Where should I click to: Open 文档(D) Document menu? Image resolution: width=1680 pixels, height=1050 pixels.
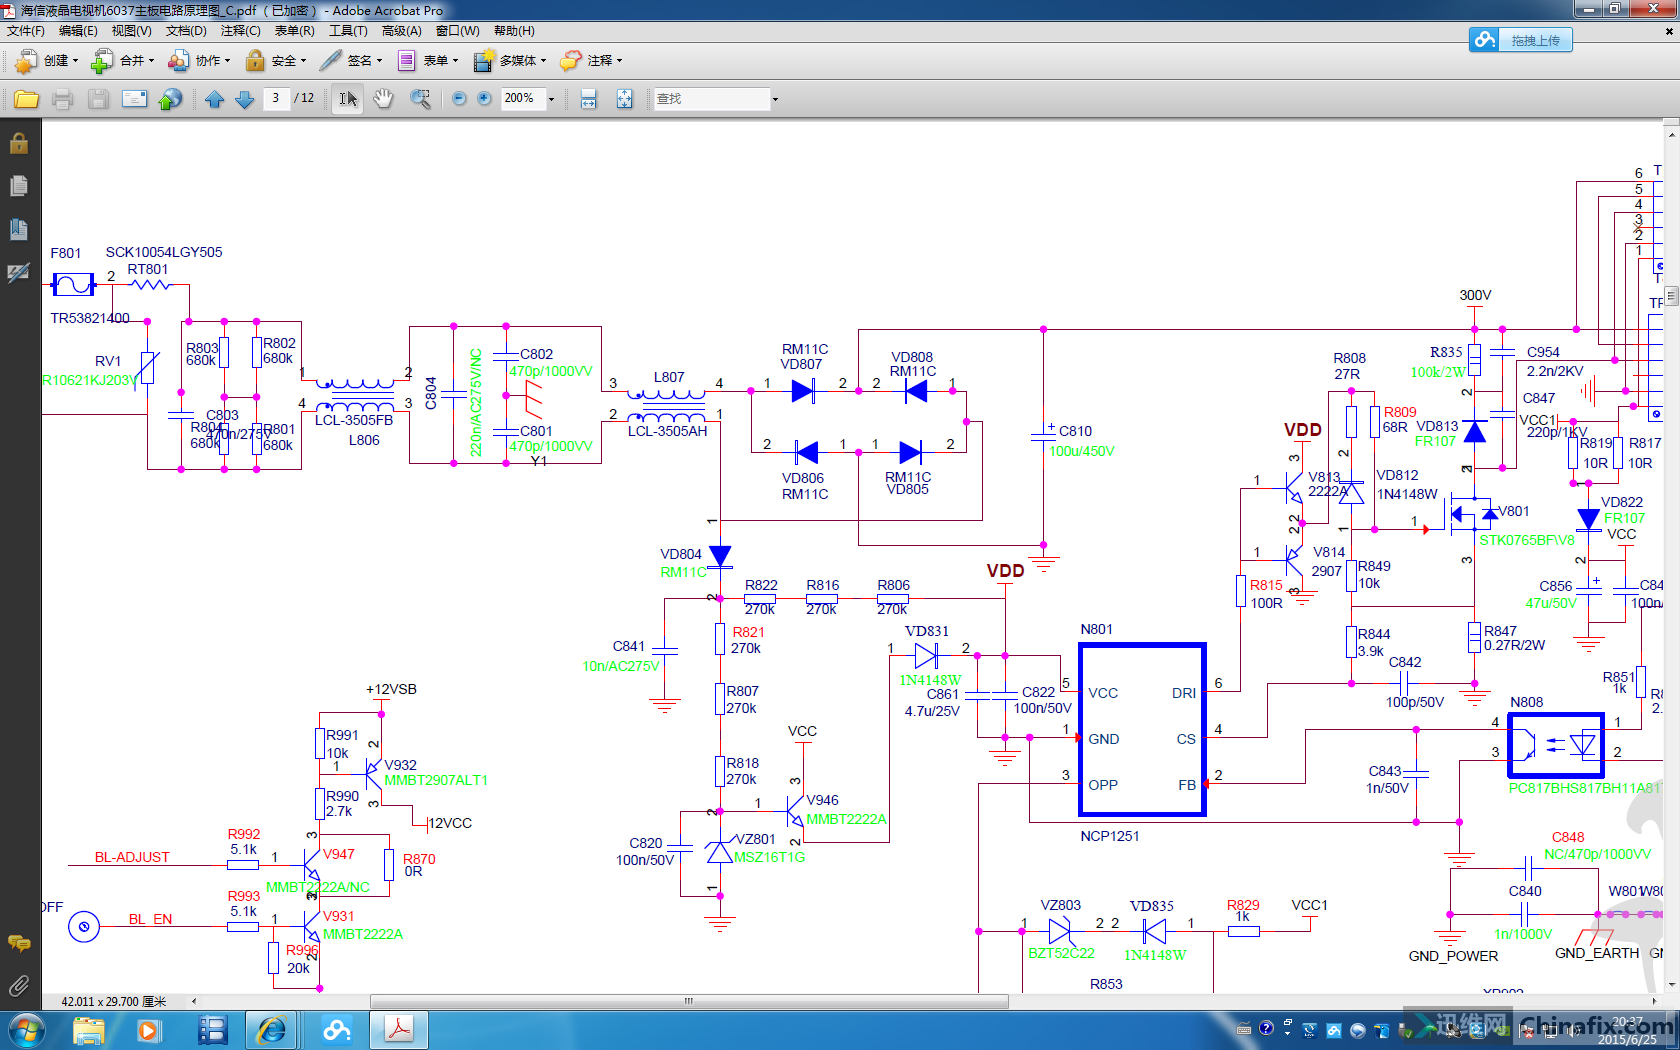[186, 31]
